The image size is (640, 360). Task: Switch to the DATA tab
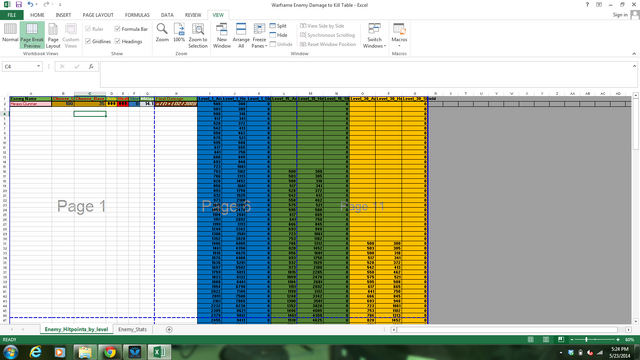(167, 15)
